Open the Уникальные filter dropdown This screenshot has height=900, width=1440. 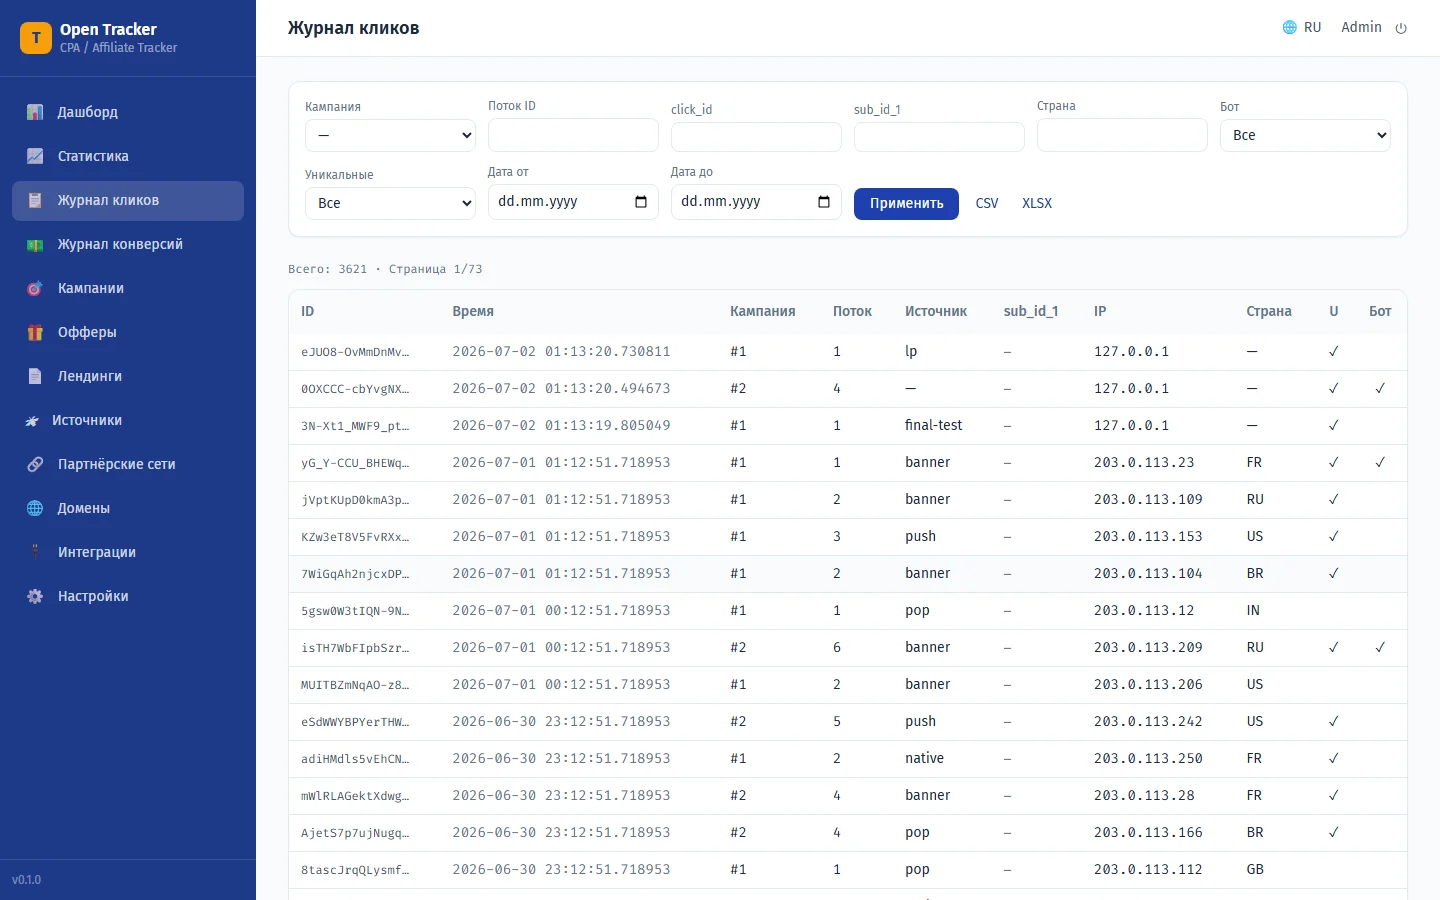[390, 203]
